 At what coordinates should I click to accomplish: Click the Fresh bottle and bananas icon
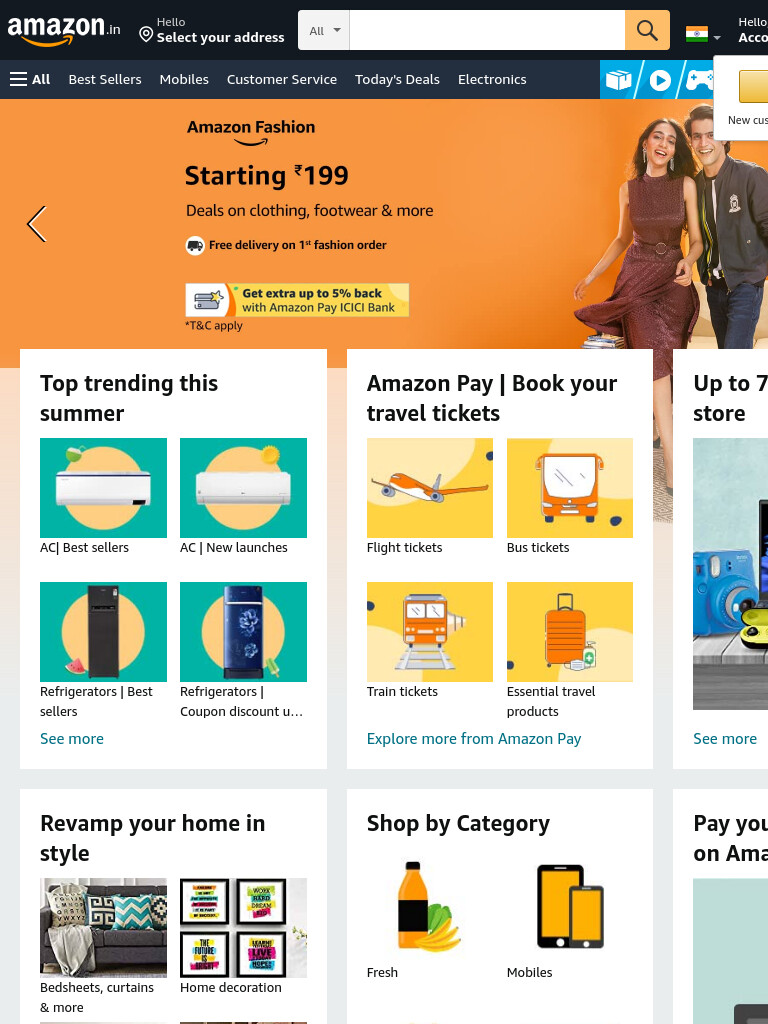pyautogui.click(x=429, y=906)
